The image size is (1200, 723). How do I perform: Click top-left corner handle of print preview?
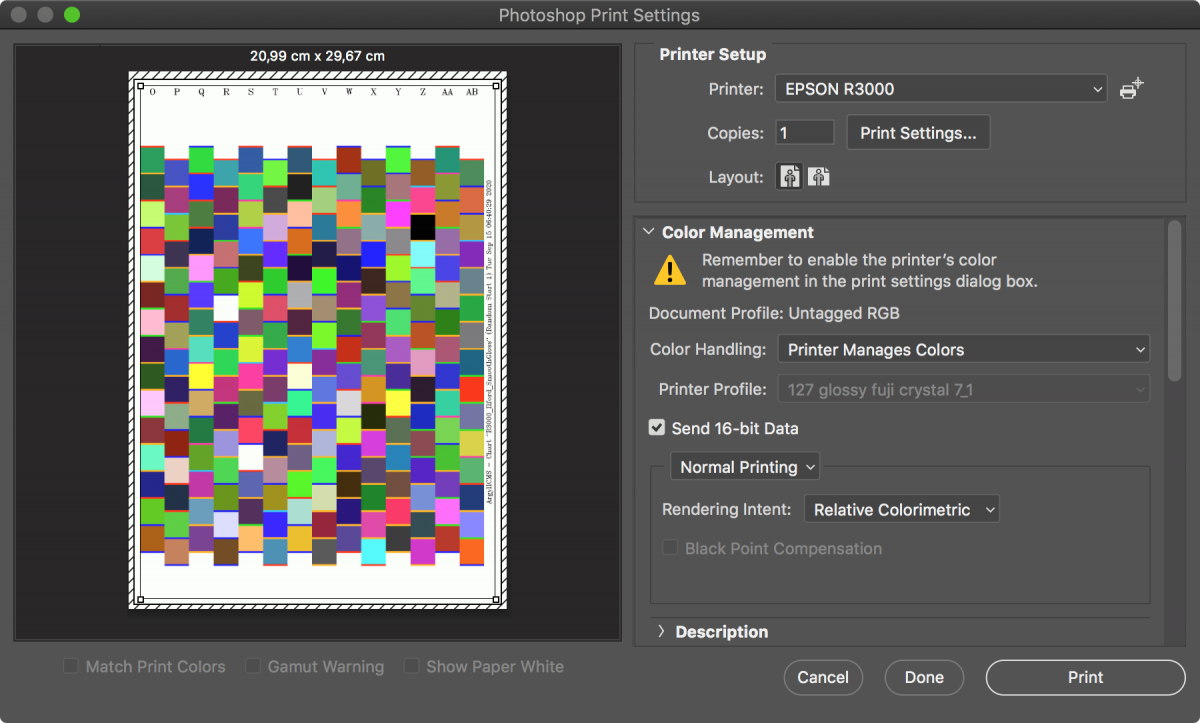tap(140, 85)
